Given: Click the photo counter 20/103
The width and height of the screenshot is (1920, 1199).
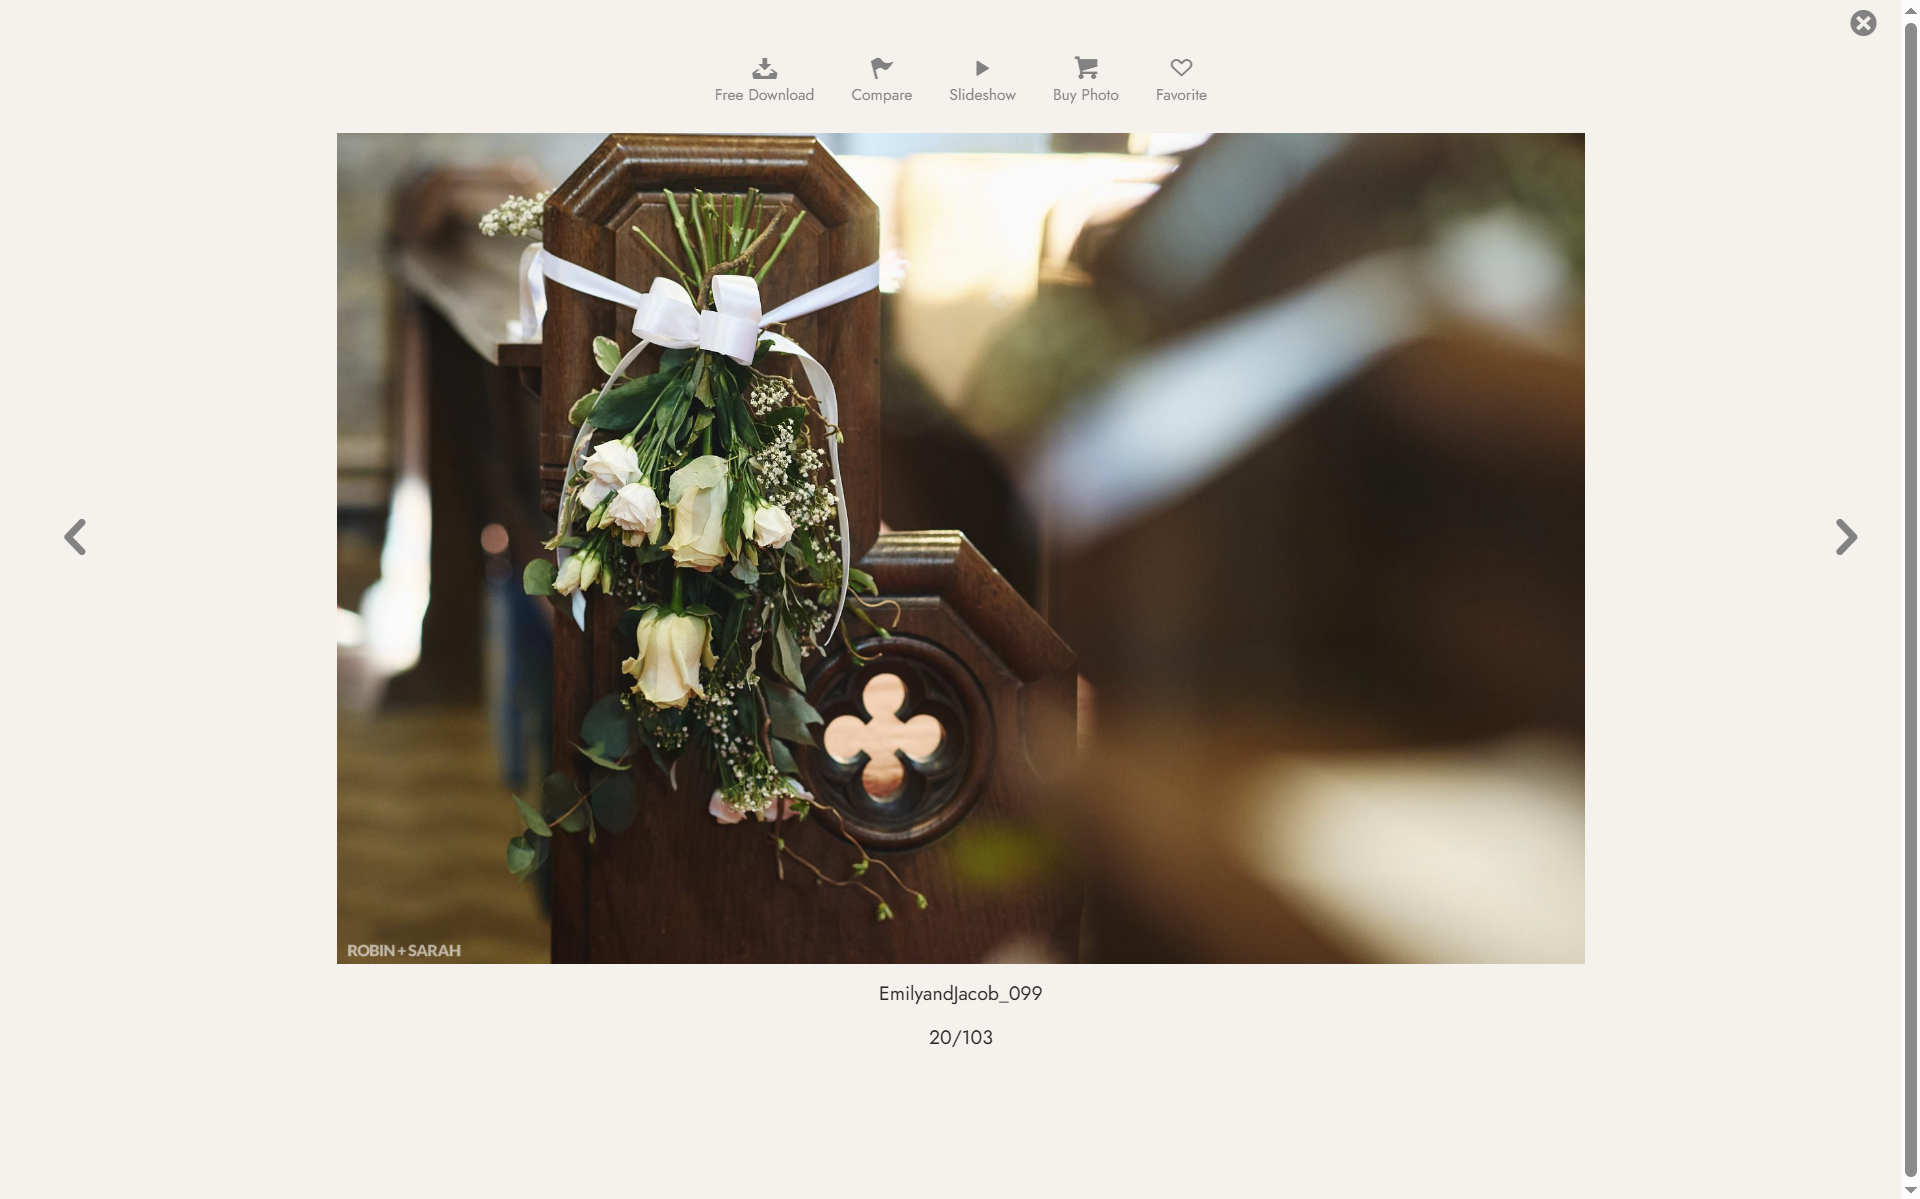Looking at the screenshot, I should (x=960, y=1038).
